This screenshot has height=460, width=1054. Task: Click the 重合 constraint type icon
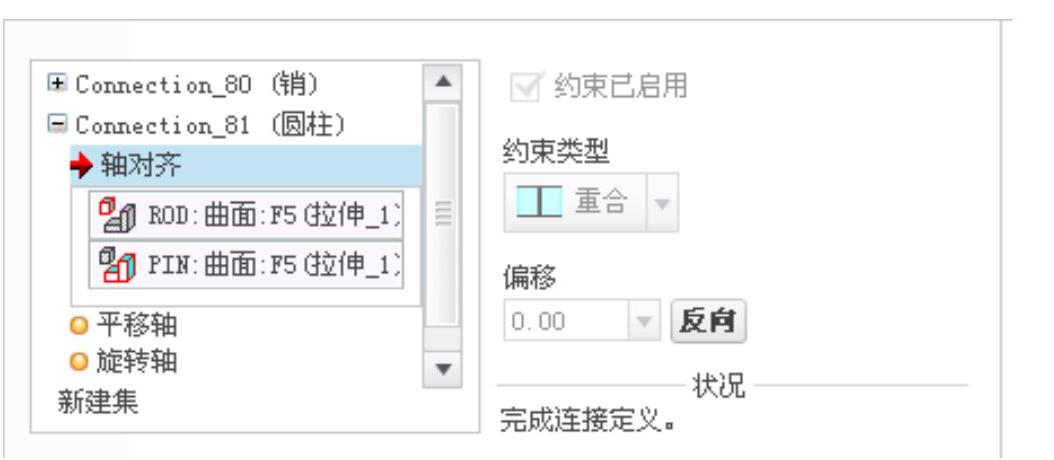tap(539, 202)
